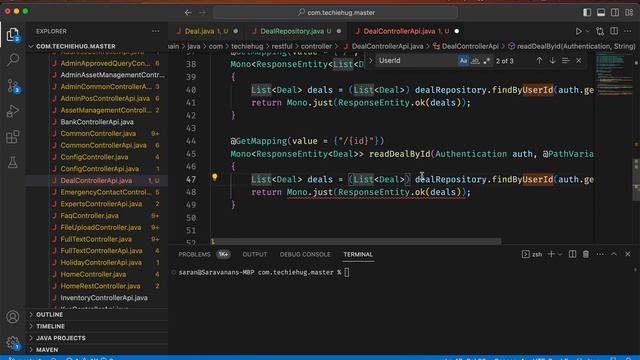Open the Debug Console panel tab
Image resolution: width=640 pixels, height=360 pixels.
(x=305, y=254)
